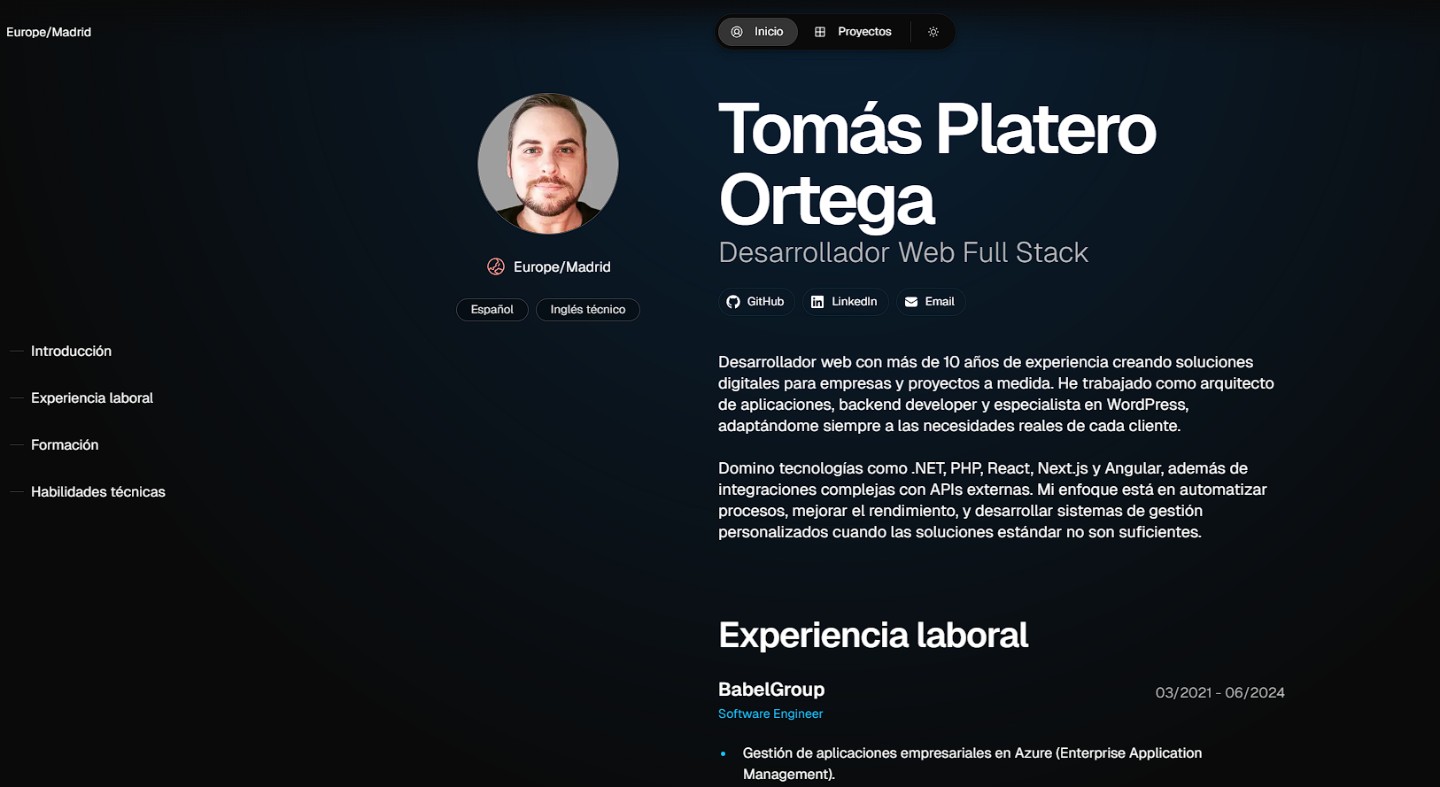Navigate to Experiencia laboral via the sidebar

[x=92, y=397]
